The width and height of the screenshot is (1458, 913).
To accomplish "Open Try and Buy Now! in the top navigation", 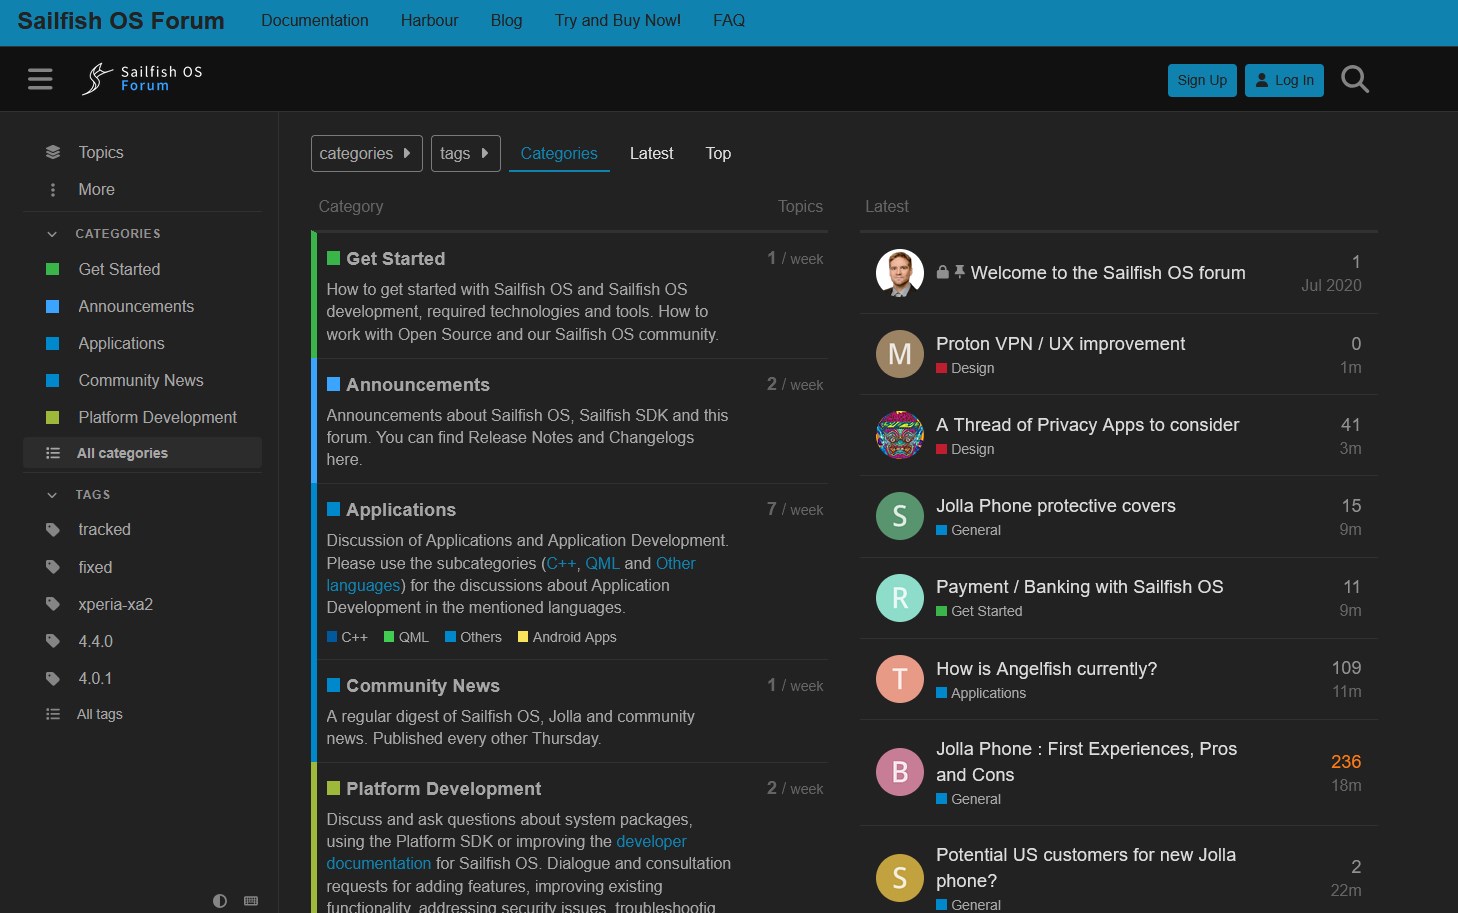I will coord(618,20).
